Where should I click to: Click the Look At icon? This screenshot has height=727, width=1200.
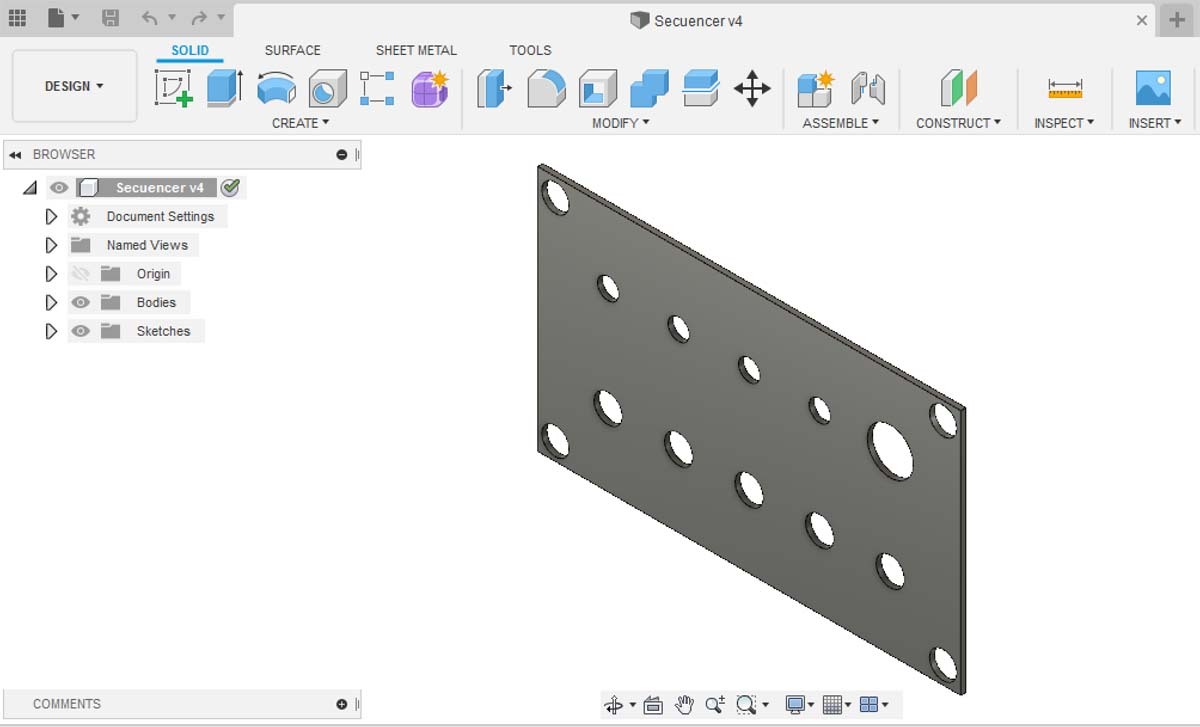[653, 705]
